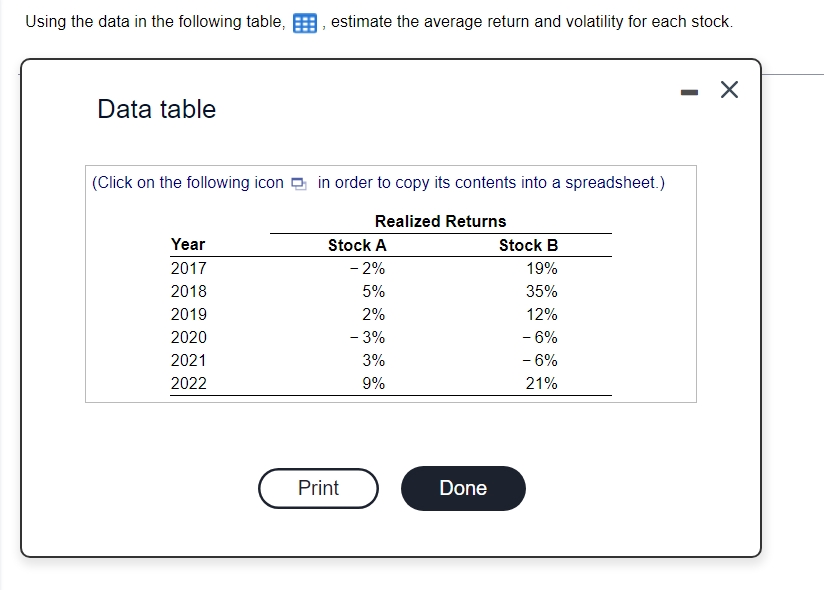The width and height of the screenshot is (824, 590).
Task: Click the copy-to-spreadsheet icon in the instructions
Action: click(296, 183)
